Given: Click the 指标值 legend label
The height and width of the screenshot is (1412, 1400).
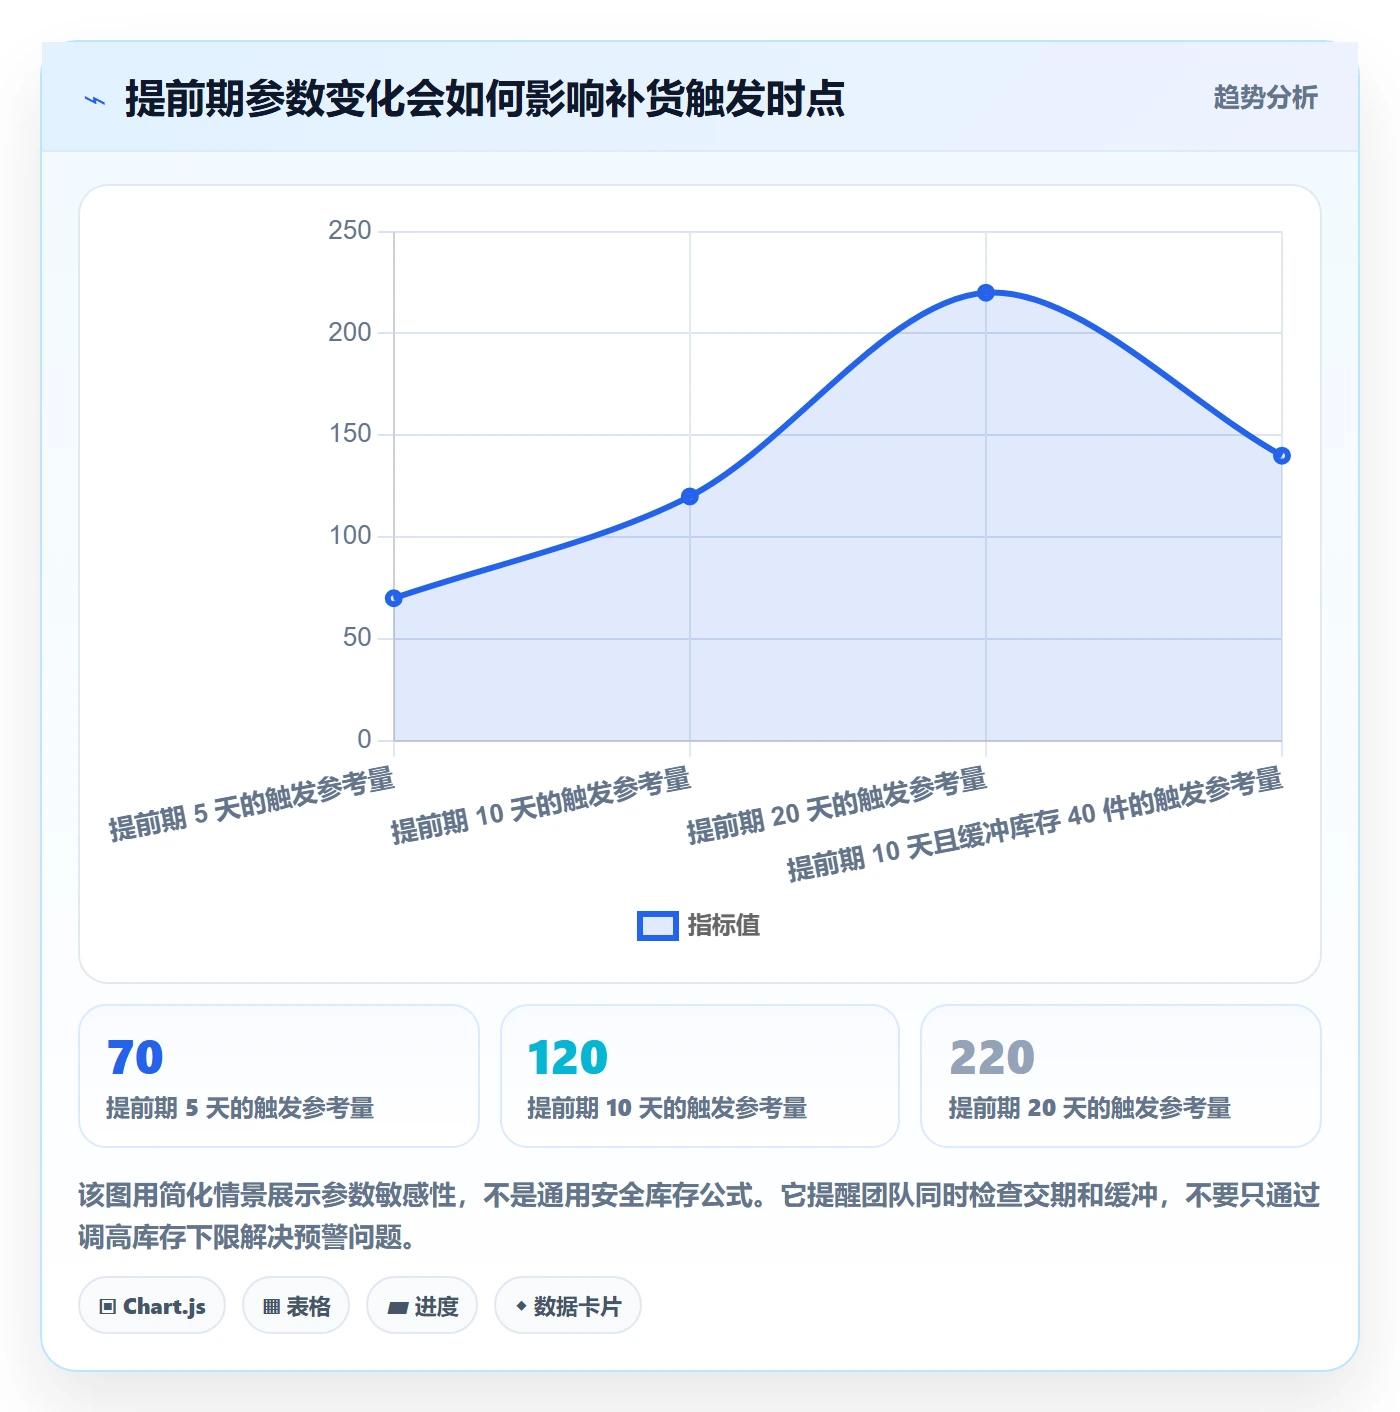Looking at the screenshot, I should click(x=724, y=926).
